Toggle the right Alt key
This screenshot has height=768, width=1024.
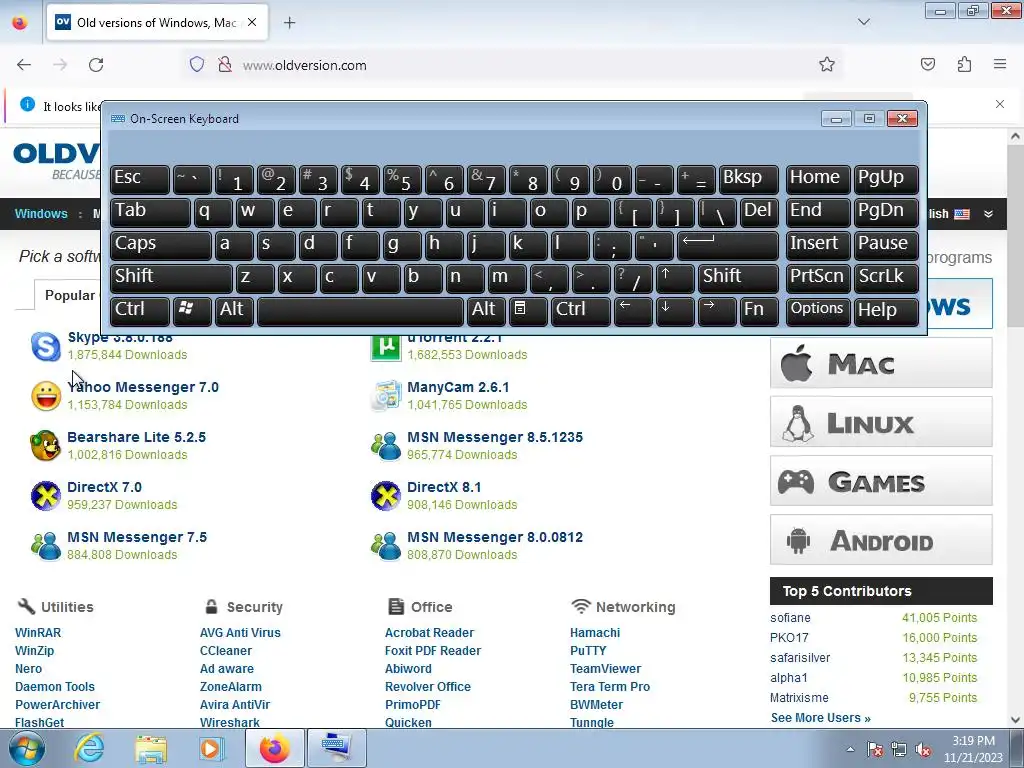[485, 310]
